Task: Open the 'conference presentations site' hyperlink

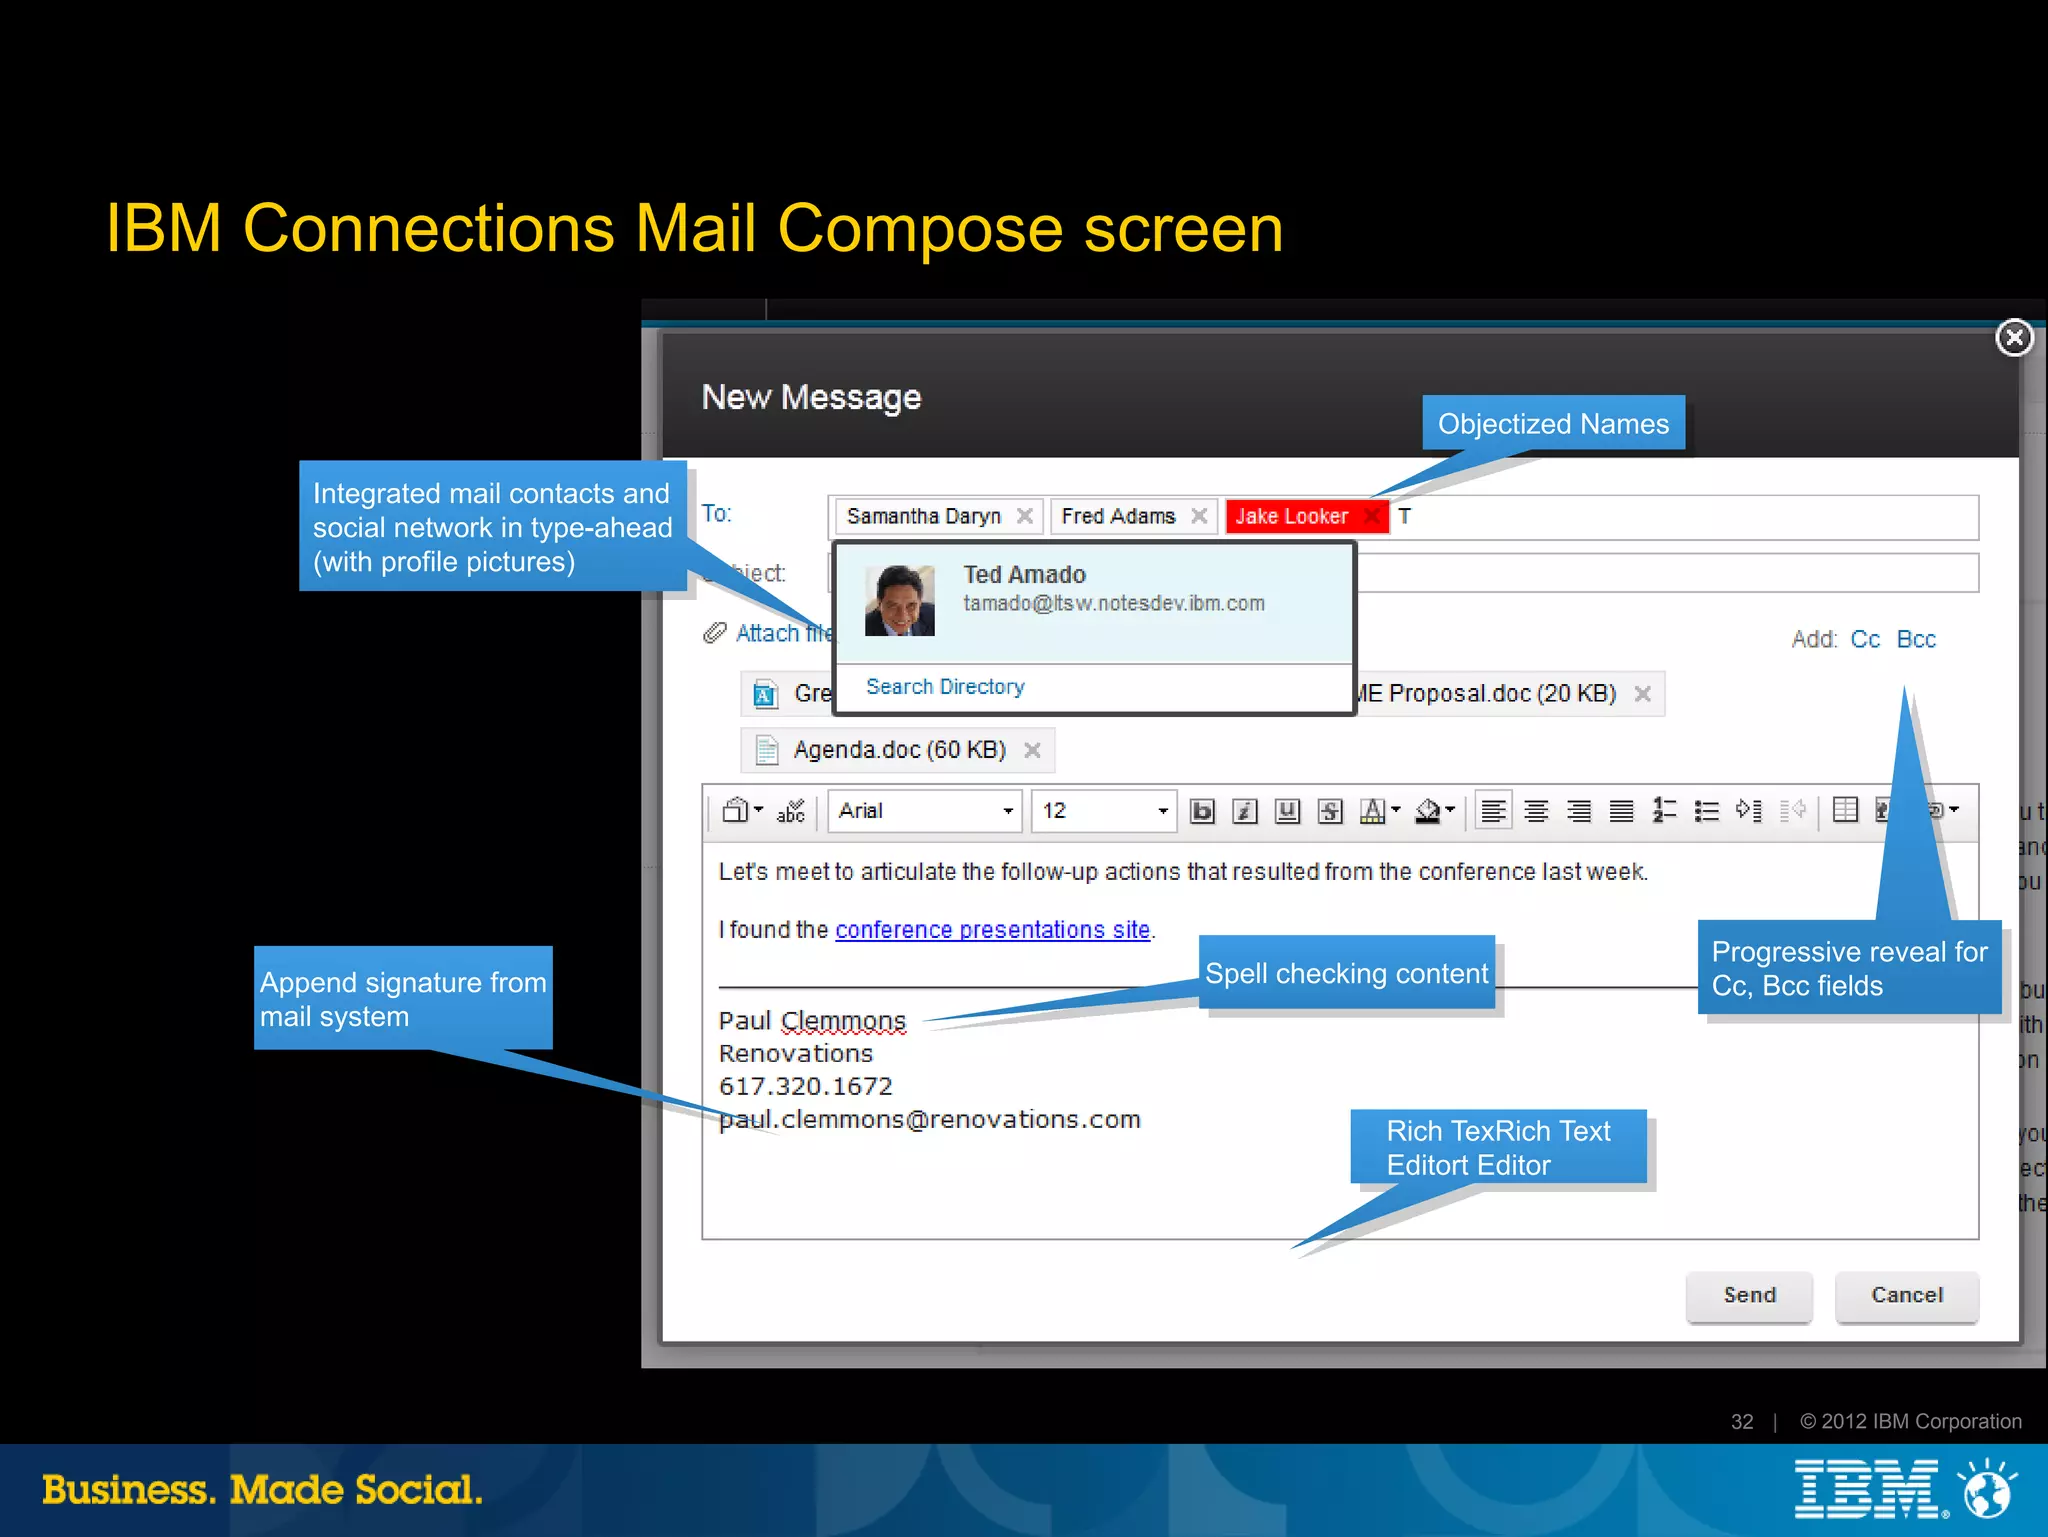Action: pos(992,930)
